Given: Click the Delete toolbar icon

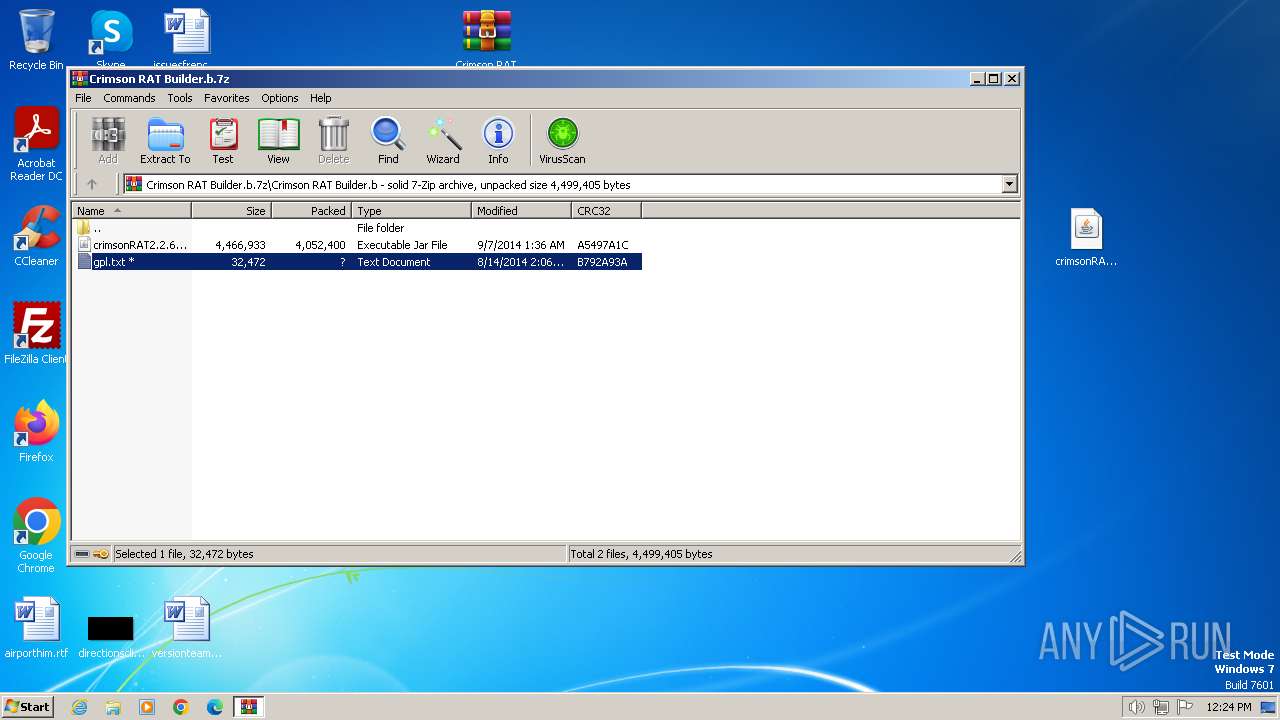Looking at the screenshot, I should pyautogui.click(x=333, y=141).
